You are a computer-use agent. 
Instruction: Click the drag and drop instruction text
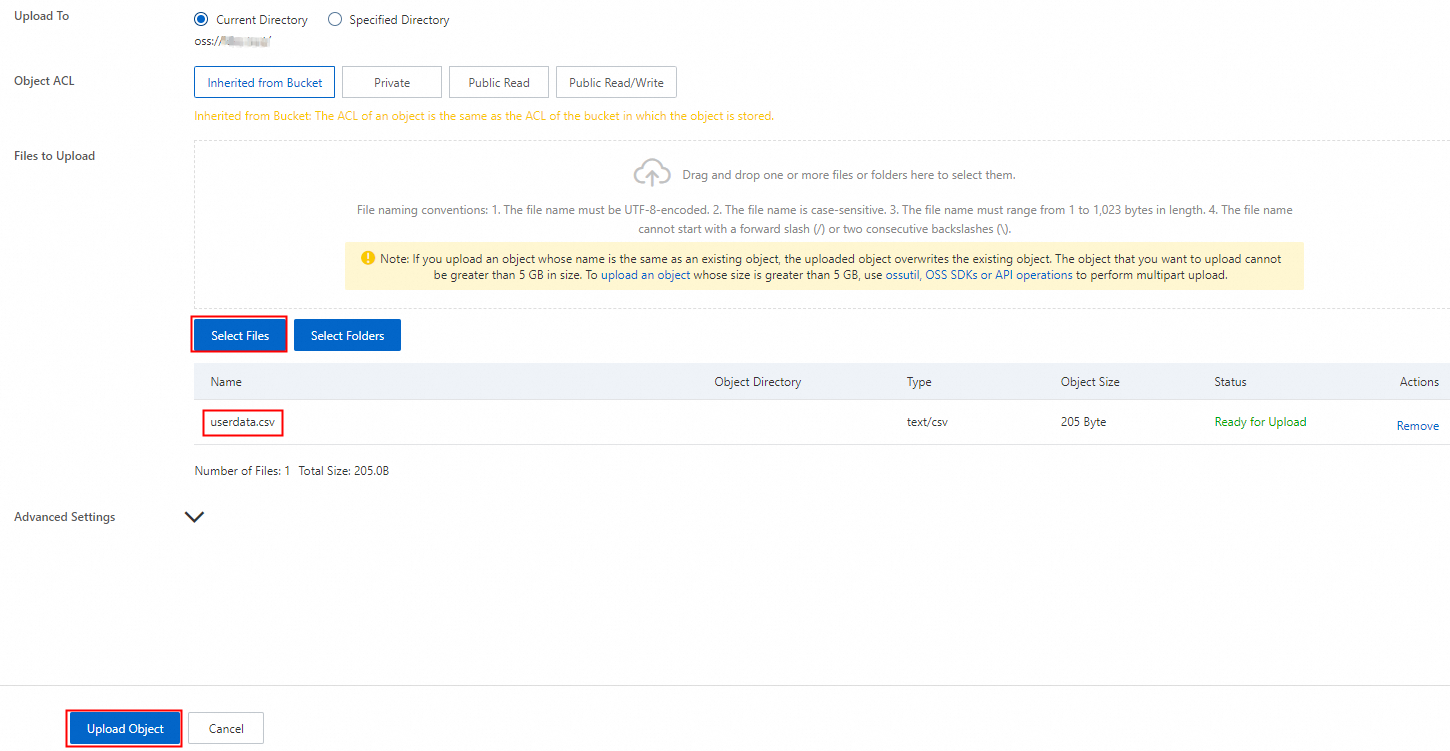coord(848,175)
